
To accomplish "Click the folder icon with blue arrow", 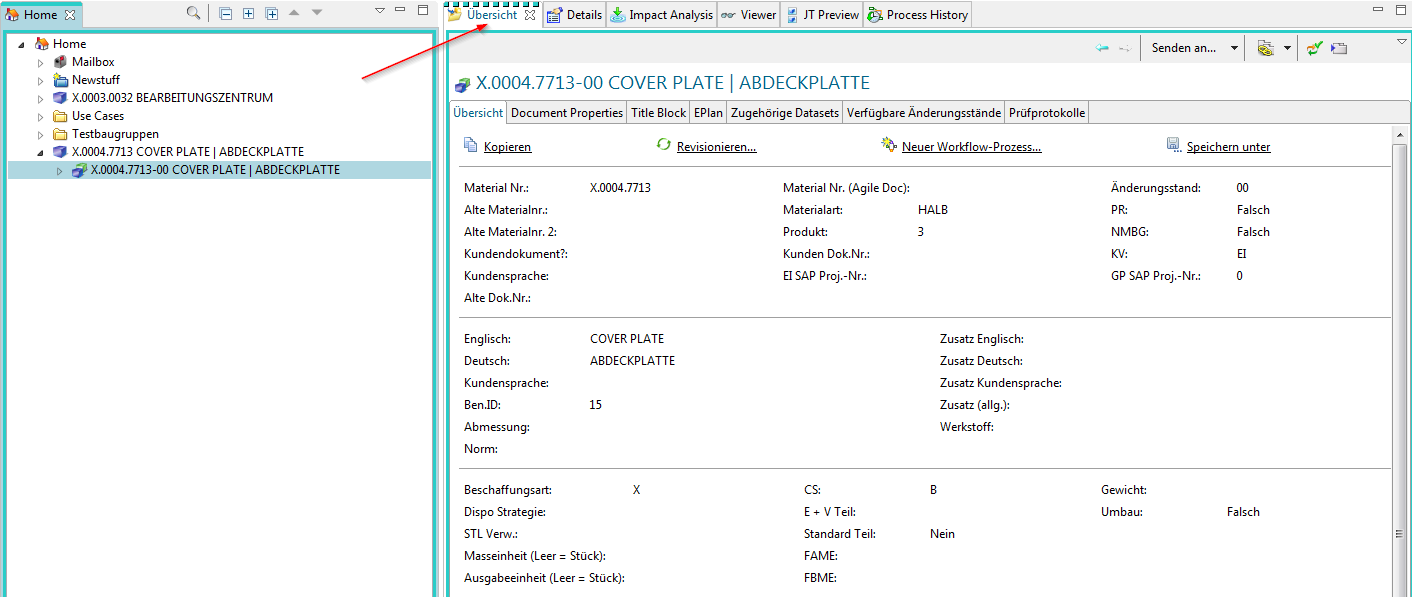I will [1339, 48].
